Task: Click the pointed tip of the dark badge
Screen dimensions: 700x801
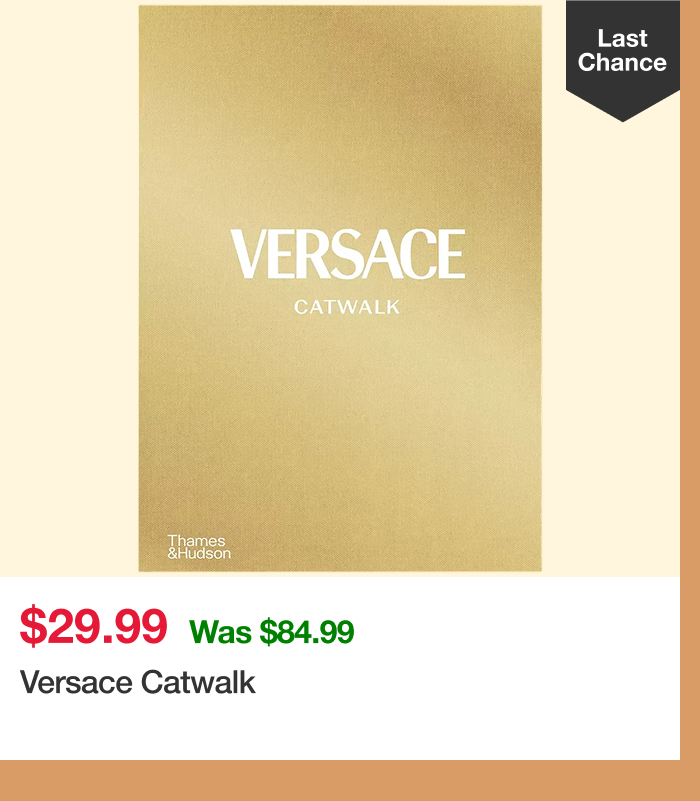Action: coord(622,113)
